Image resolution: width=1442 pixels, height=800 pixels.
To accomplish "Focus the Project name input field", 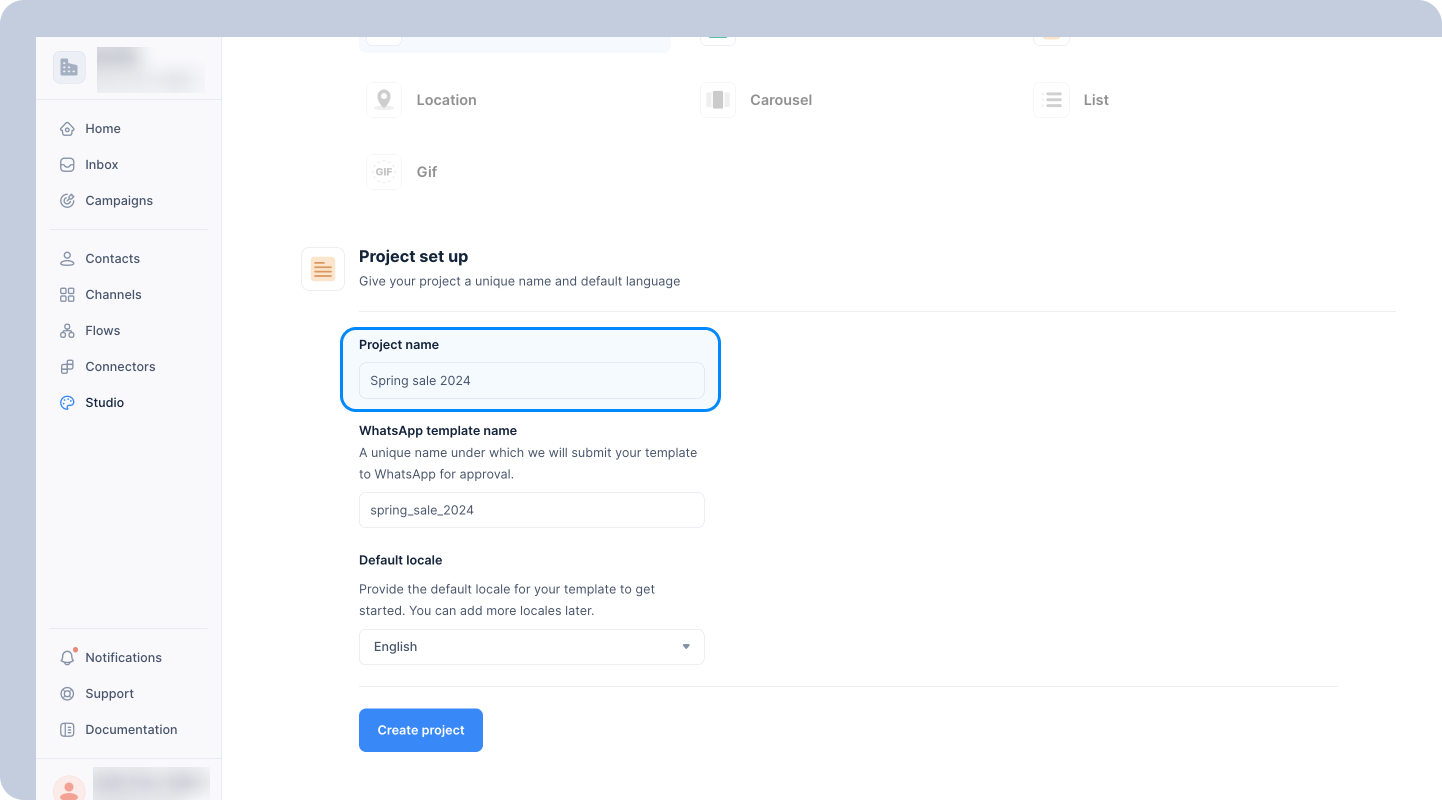I will click(532, 380).
